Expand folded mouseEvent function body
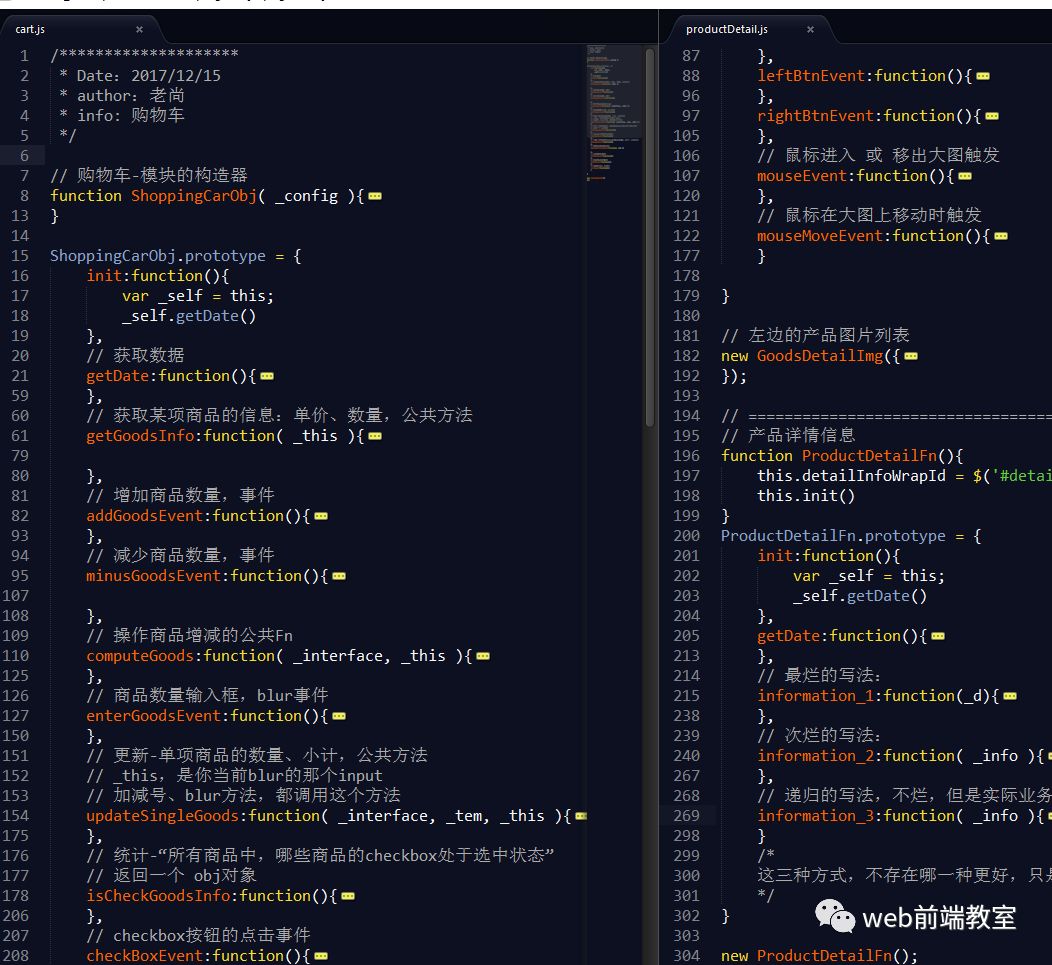Screen dimensions: 1052x965 [x=965, y=176]
